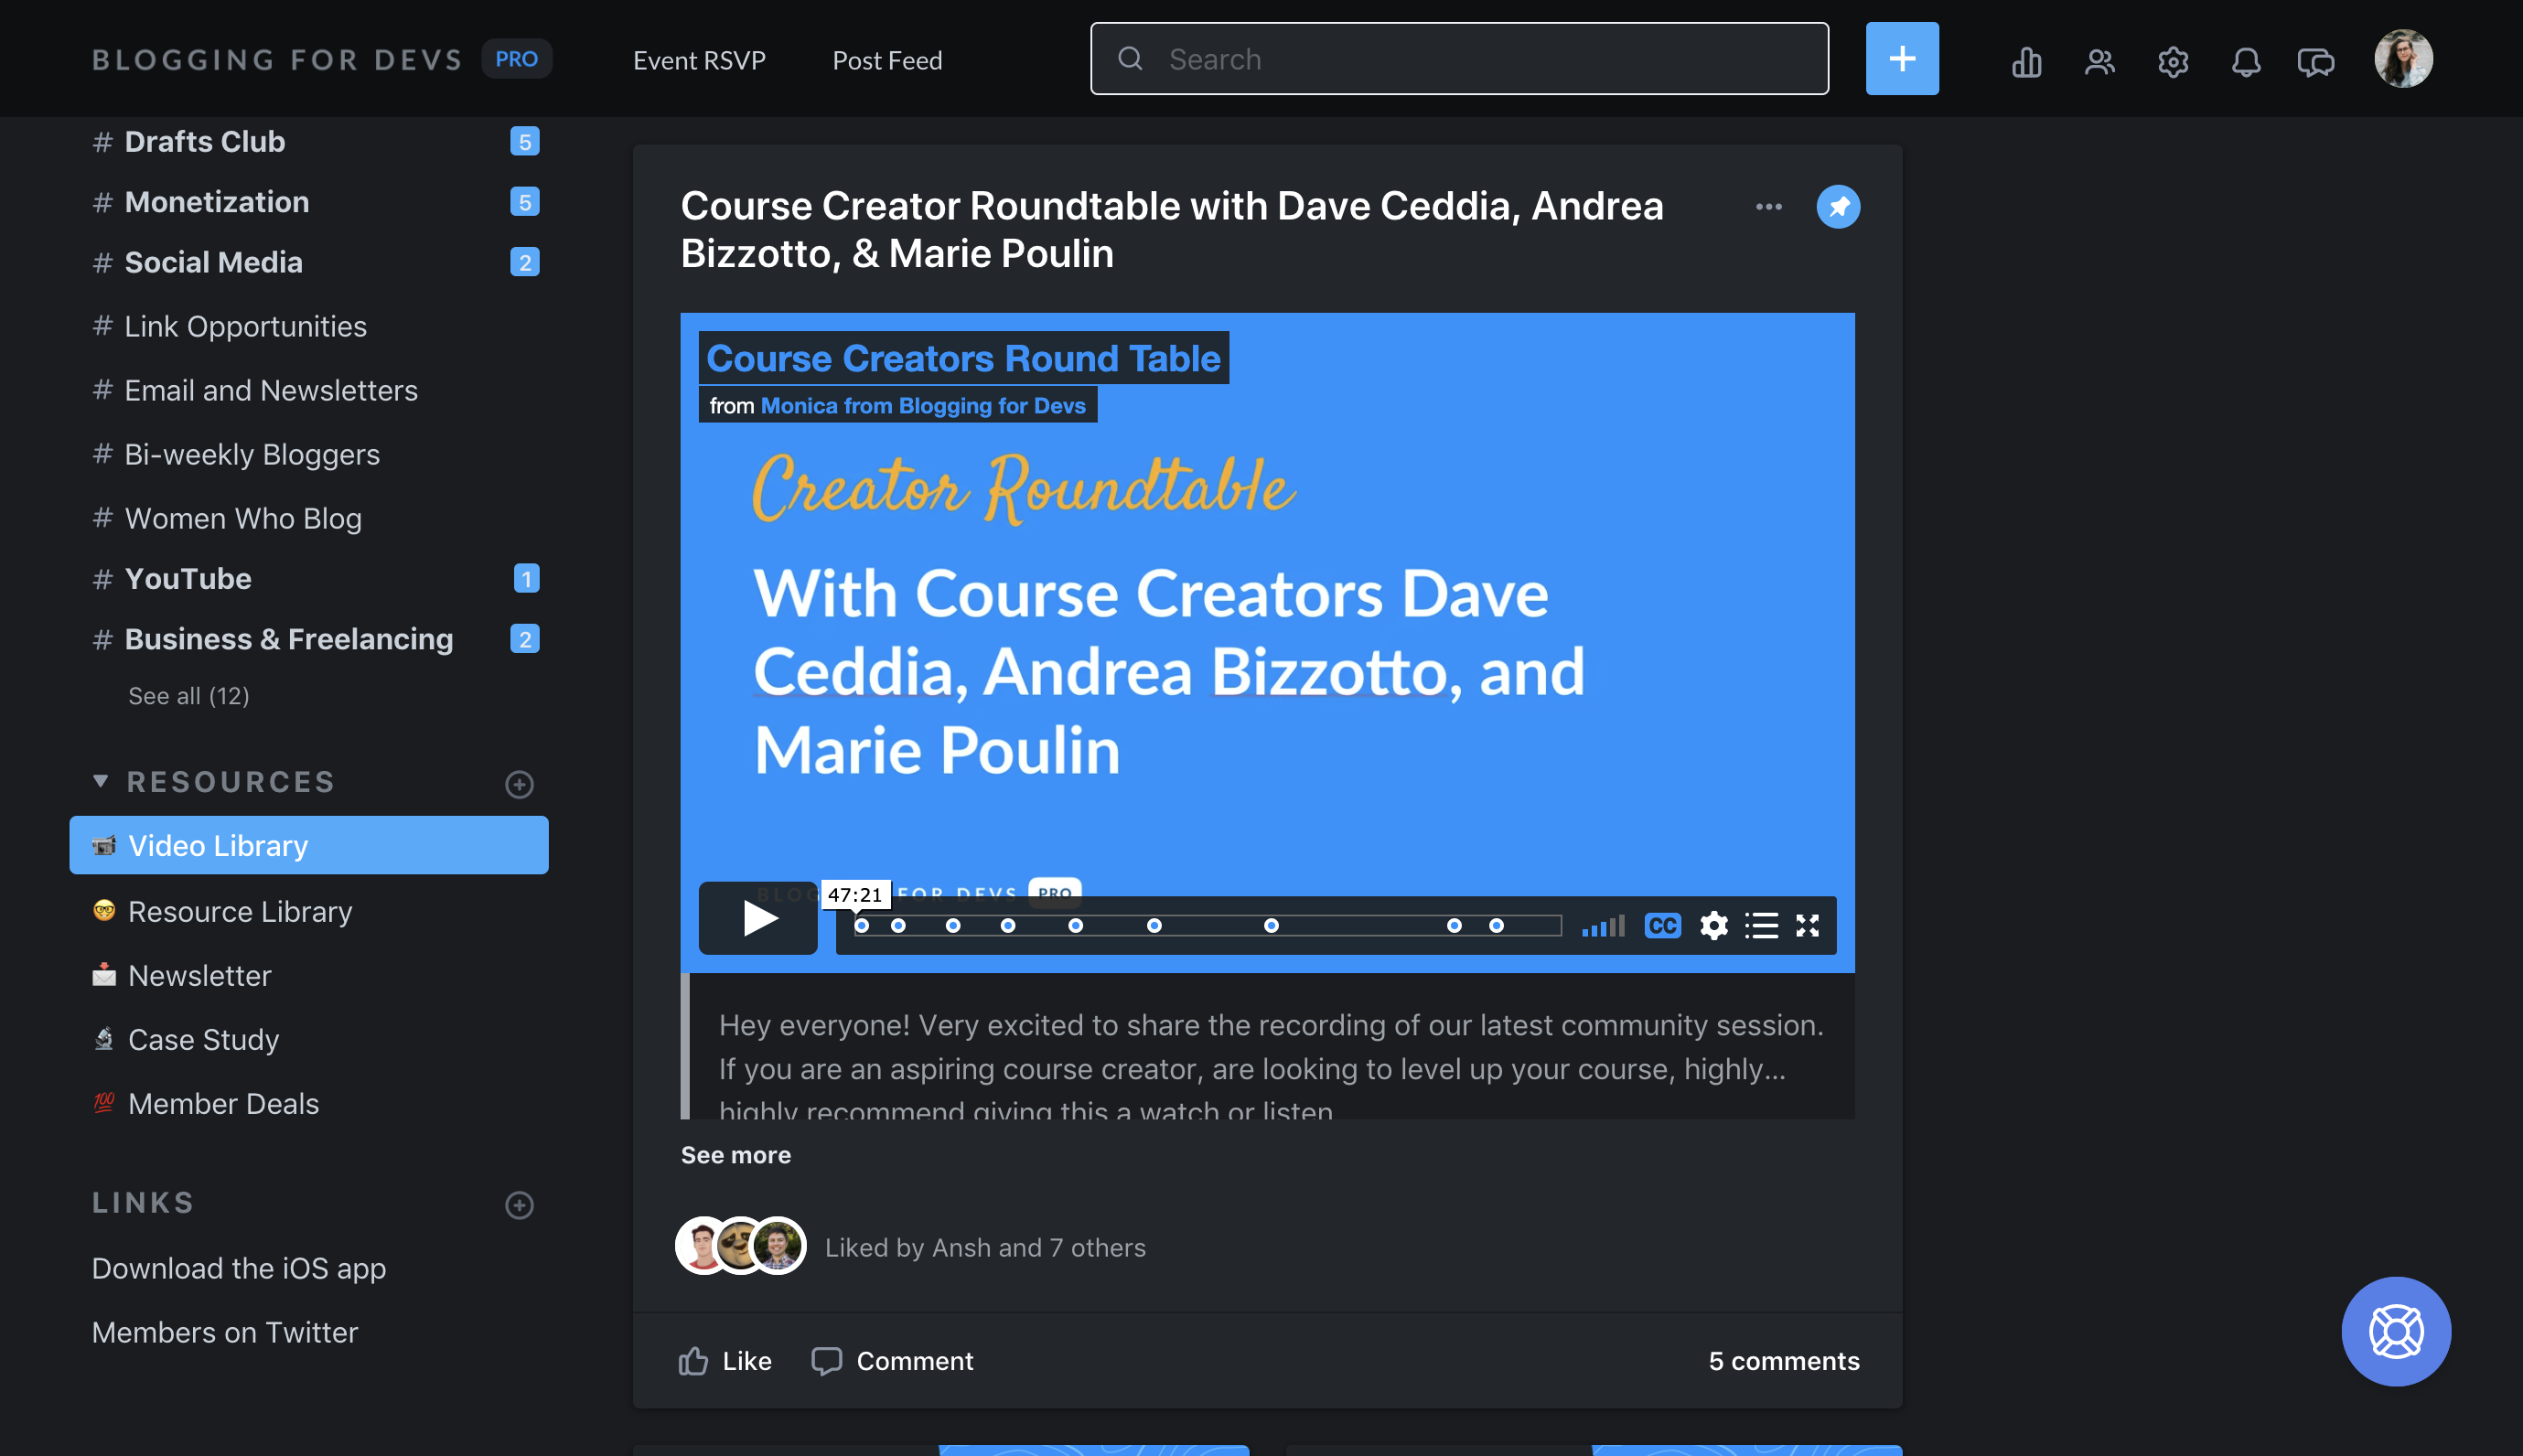
Task: Click the YouTube unread badge 1
Action: point(526,579)
